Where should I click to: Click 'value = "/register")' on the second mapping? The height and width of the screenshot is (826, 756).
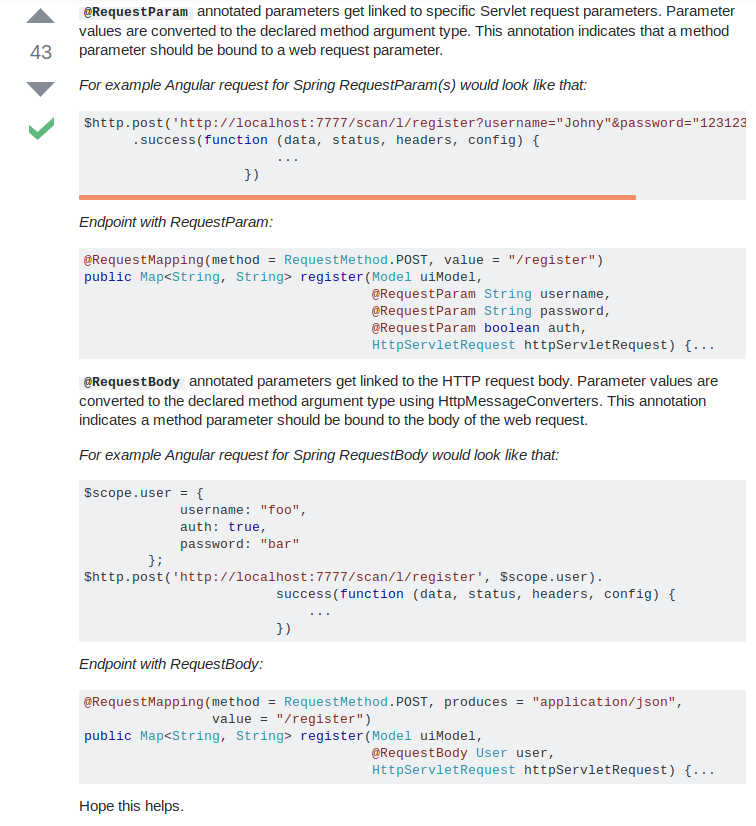coord(292,719)
